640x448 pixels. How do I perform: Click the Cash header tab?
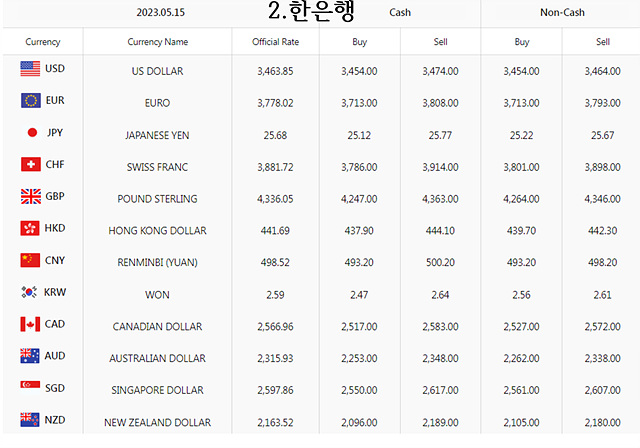(x=400, y=13)
